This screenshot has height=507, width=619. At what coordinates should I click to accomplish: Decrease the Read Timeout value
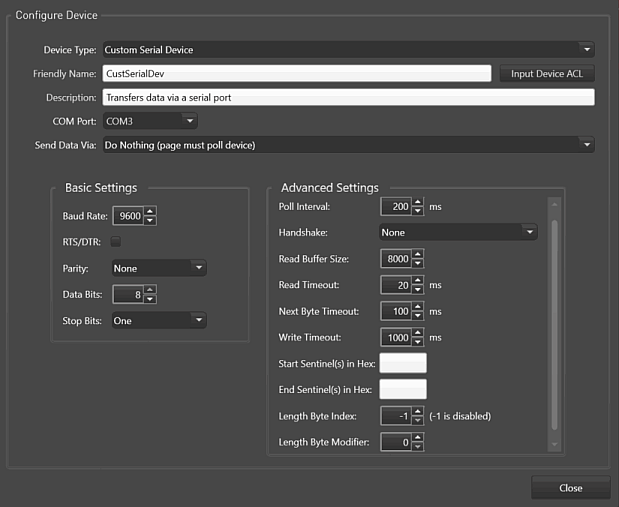[x=418, y=289]
